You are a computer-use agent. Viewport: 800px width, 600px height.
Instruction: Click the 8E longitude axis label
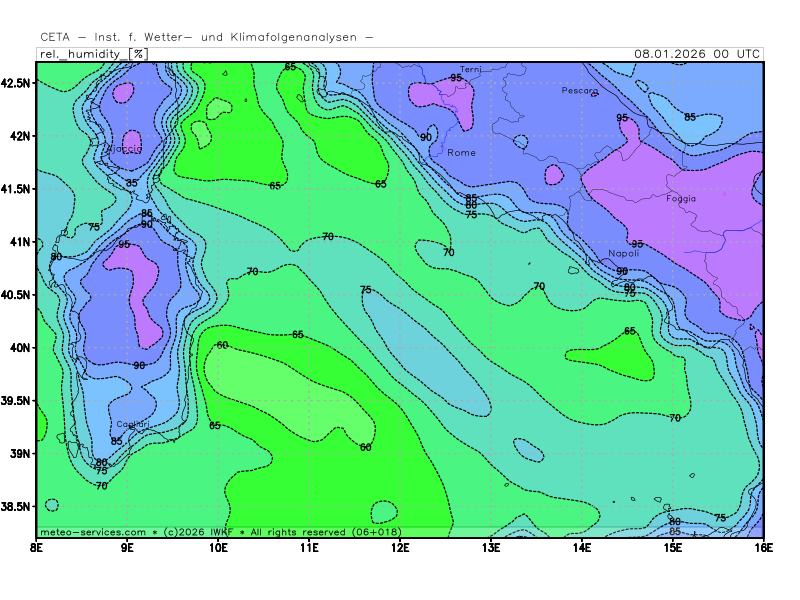click(37, 547)
